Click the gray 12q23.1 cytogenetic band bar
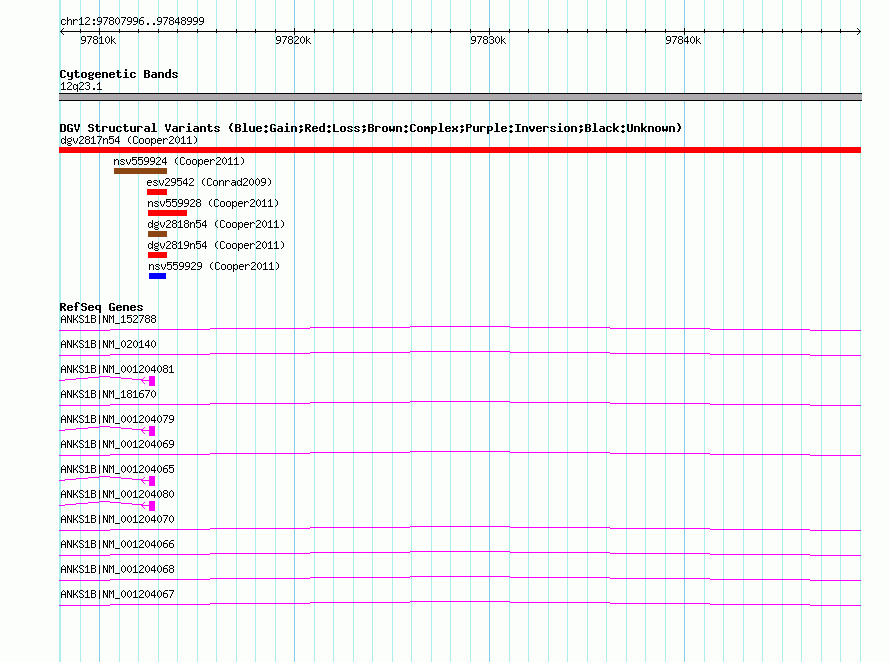890x662 pixels. (x=460, y=97)
